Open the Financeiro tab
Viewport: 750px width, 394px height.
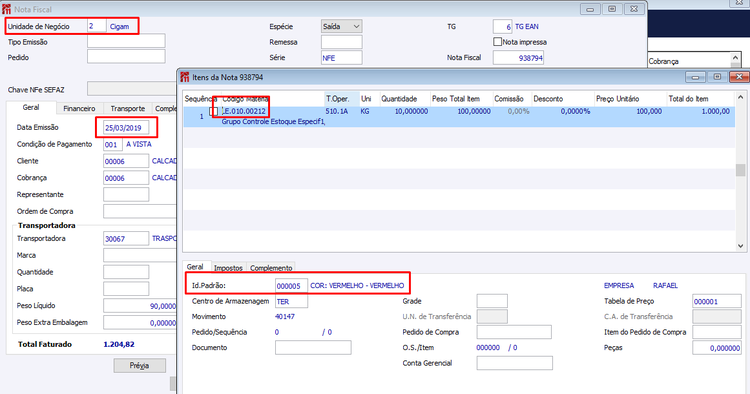79,109
